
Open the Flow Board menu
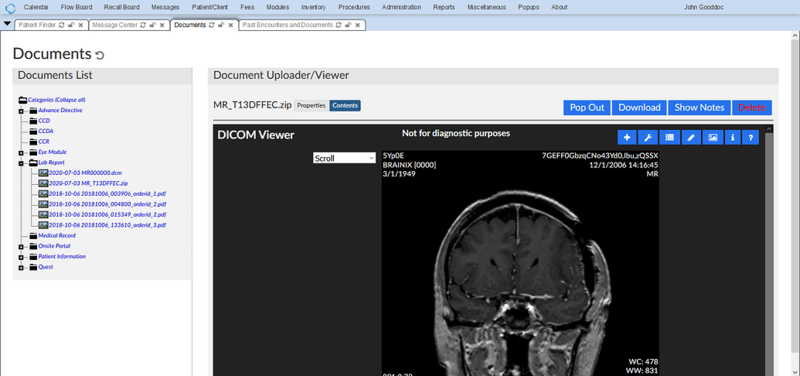click(76, 8)
